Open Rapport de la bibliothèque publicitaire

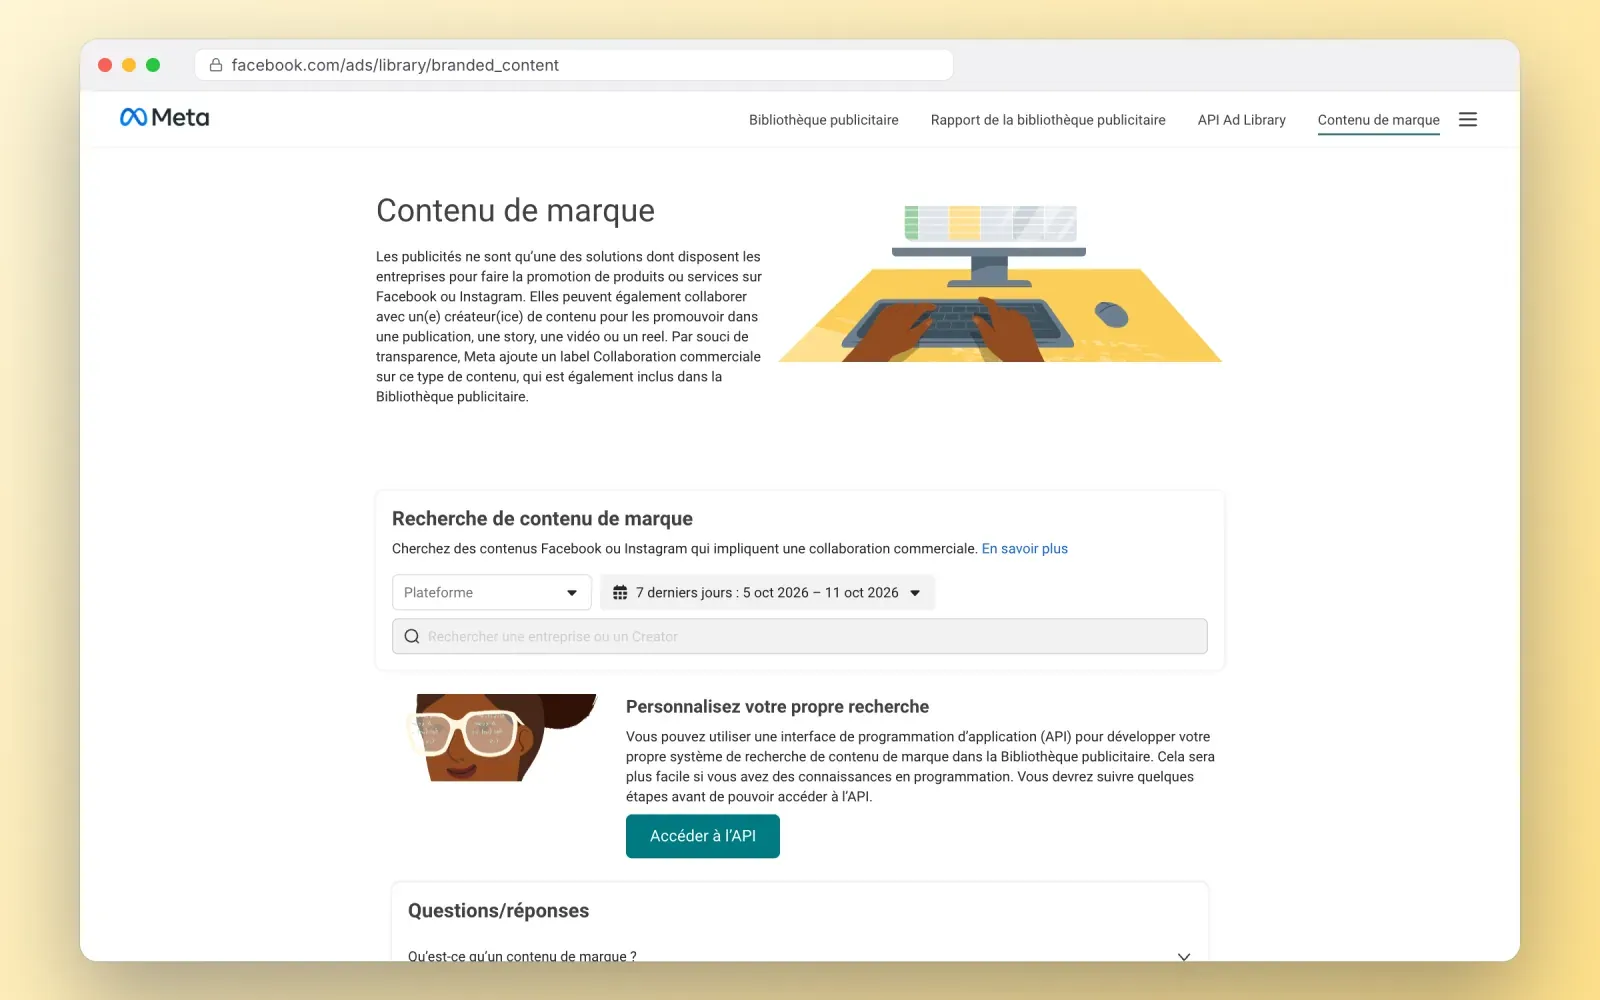point(1048,120)
